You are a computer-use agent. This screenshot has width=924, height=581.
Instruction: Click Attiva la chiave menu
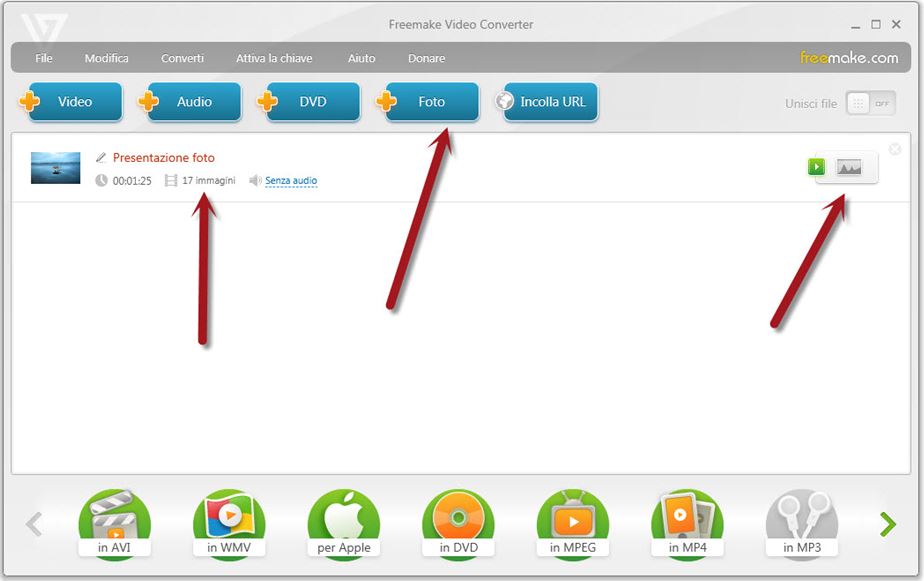pos(274,58)
